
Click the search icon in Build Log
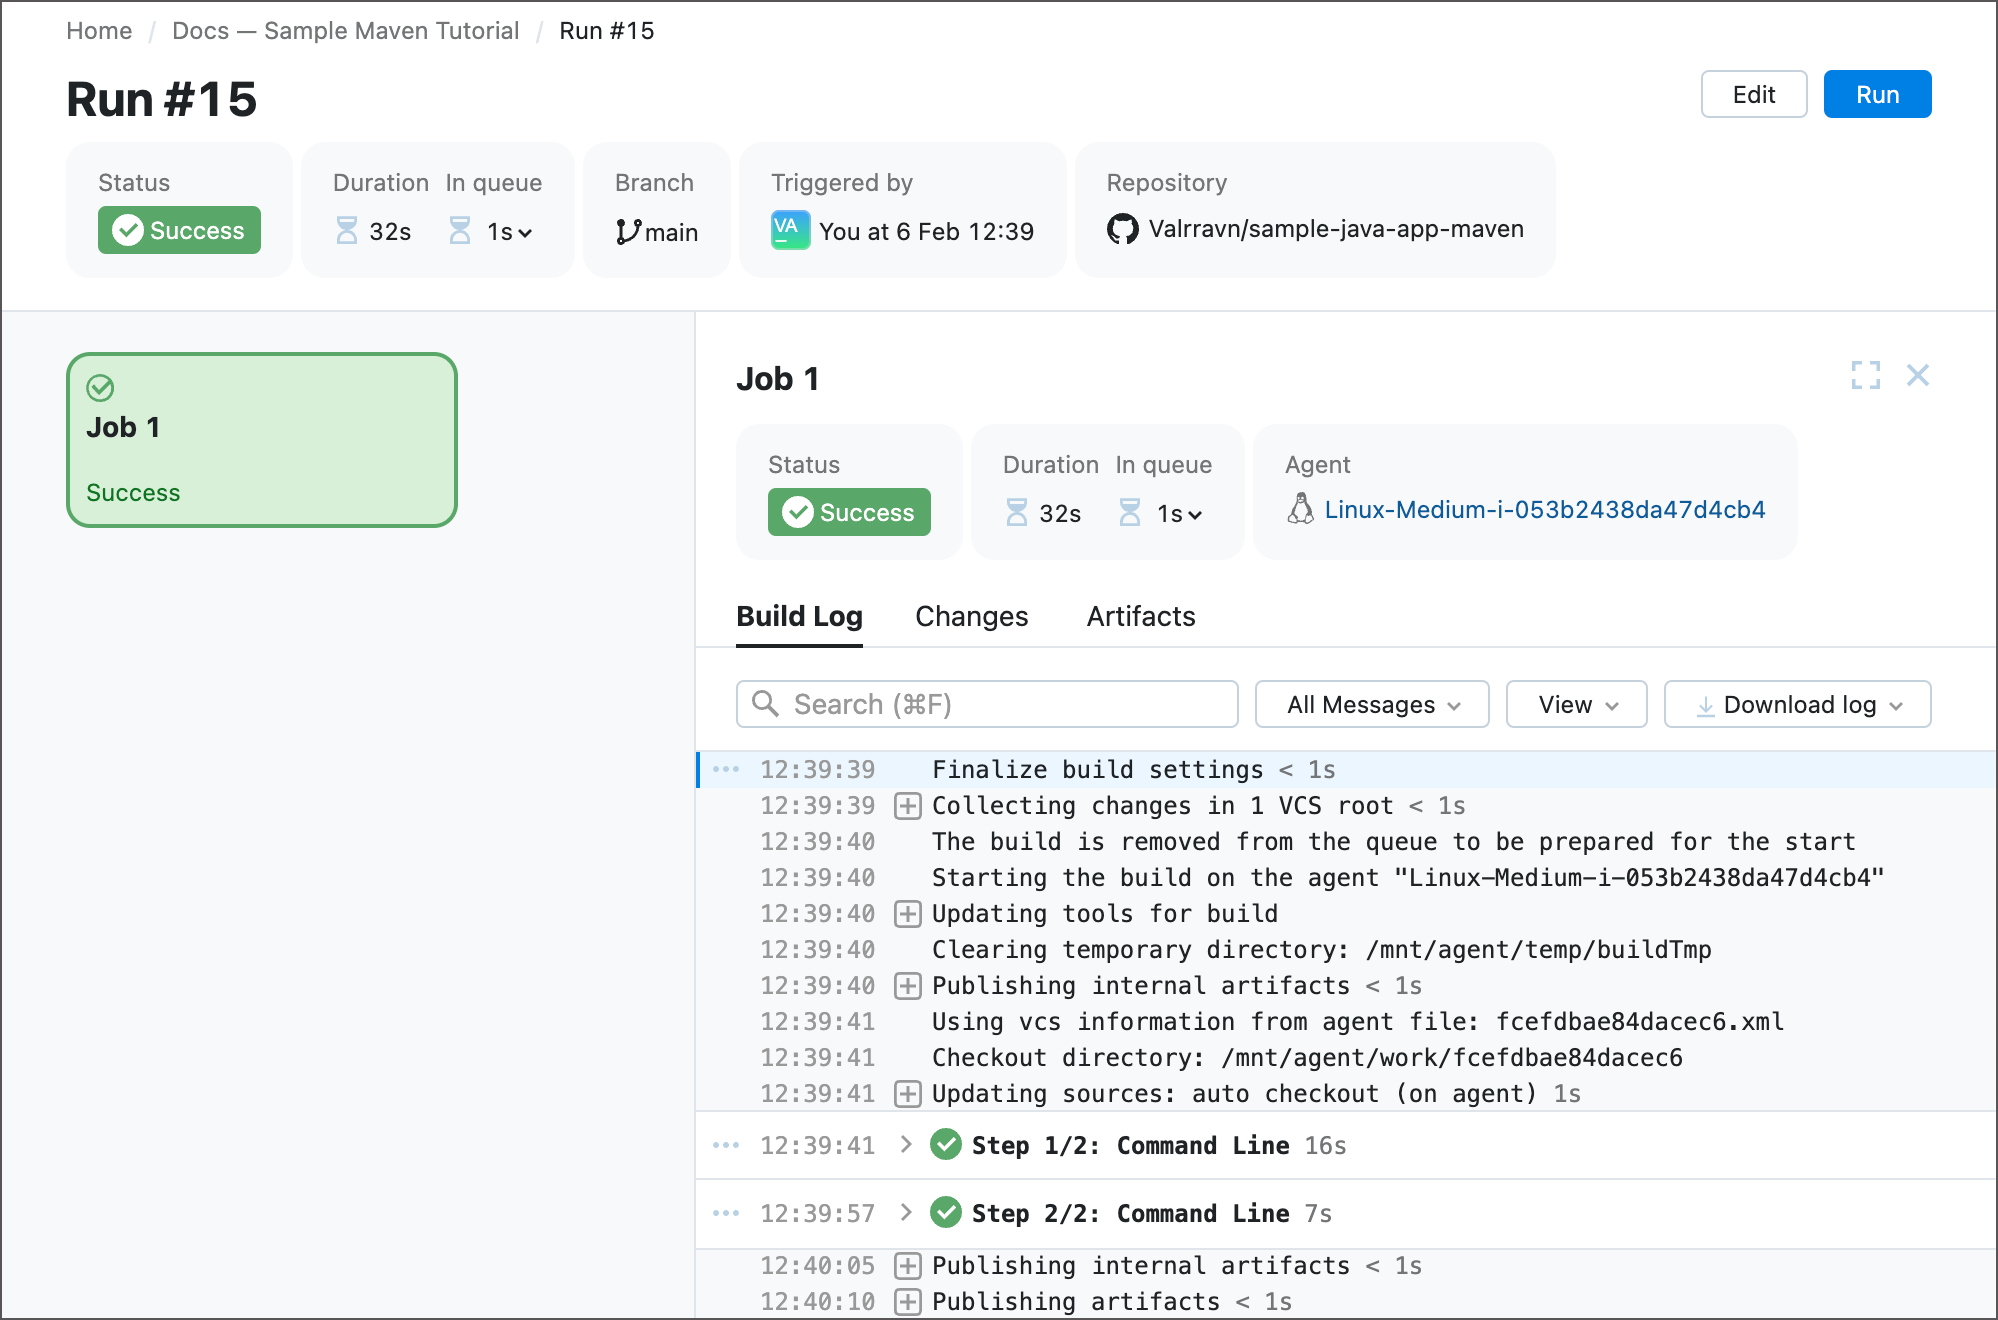coord(765,704)
